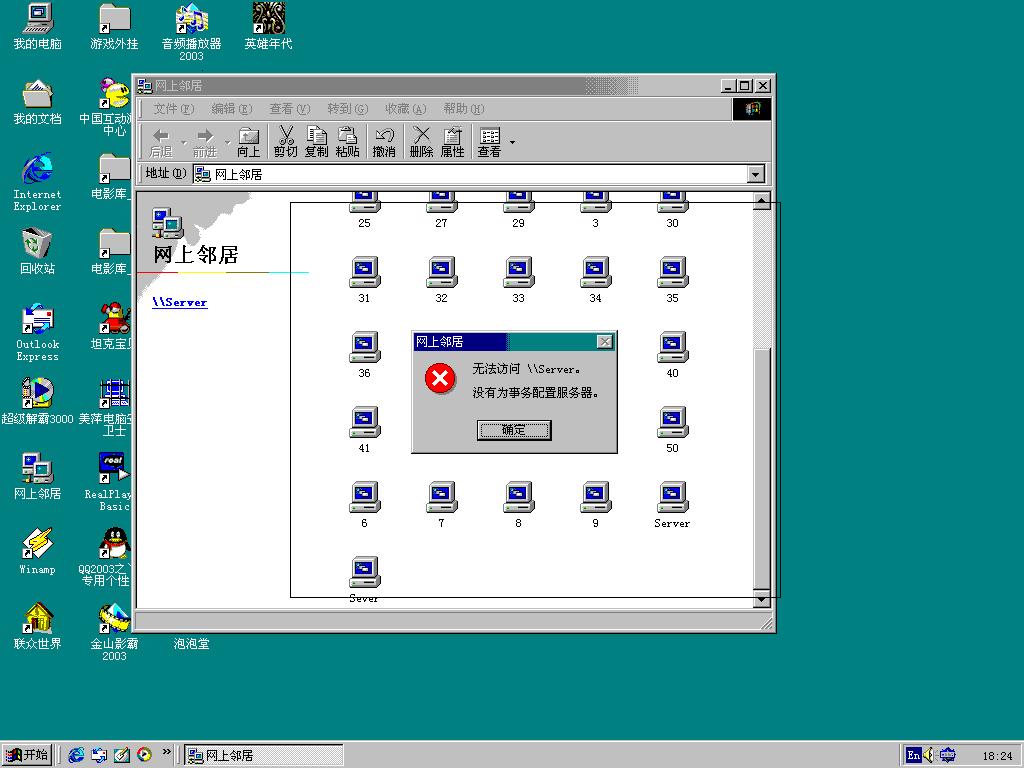1024x768 pixels.
Task: Select the computer named 33
Action: (x=519, y=280)
